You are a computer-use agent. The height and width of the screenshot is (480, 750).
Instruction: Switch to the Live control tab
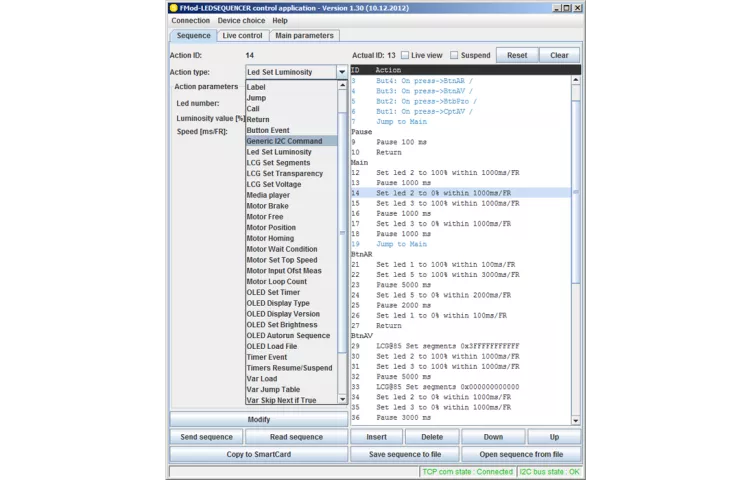coord(242,36)
